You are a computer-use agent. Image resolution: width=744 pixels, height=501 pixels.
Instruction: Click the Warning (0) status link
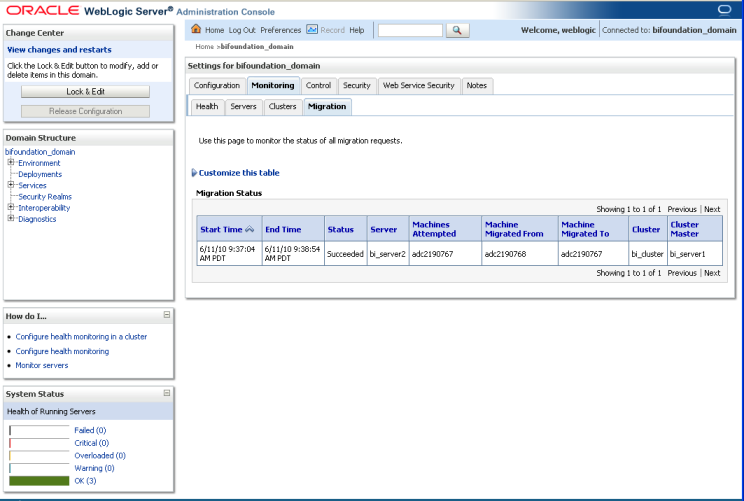click(x=94, y=468)
